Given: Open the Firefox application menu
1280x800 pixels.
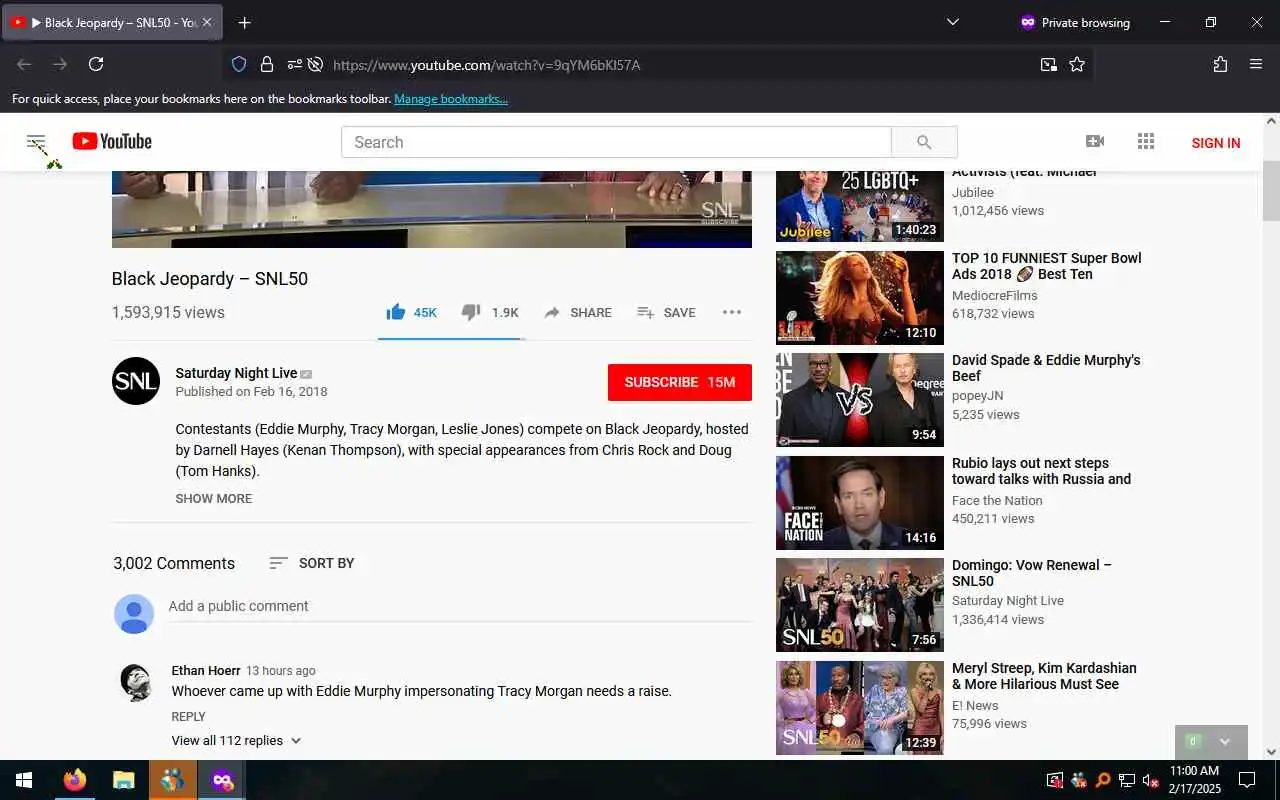Looking at the screenshot, I should pos(1256,64).
